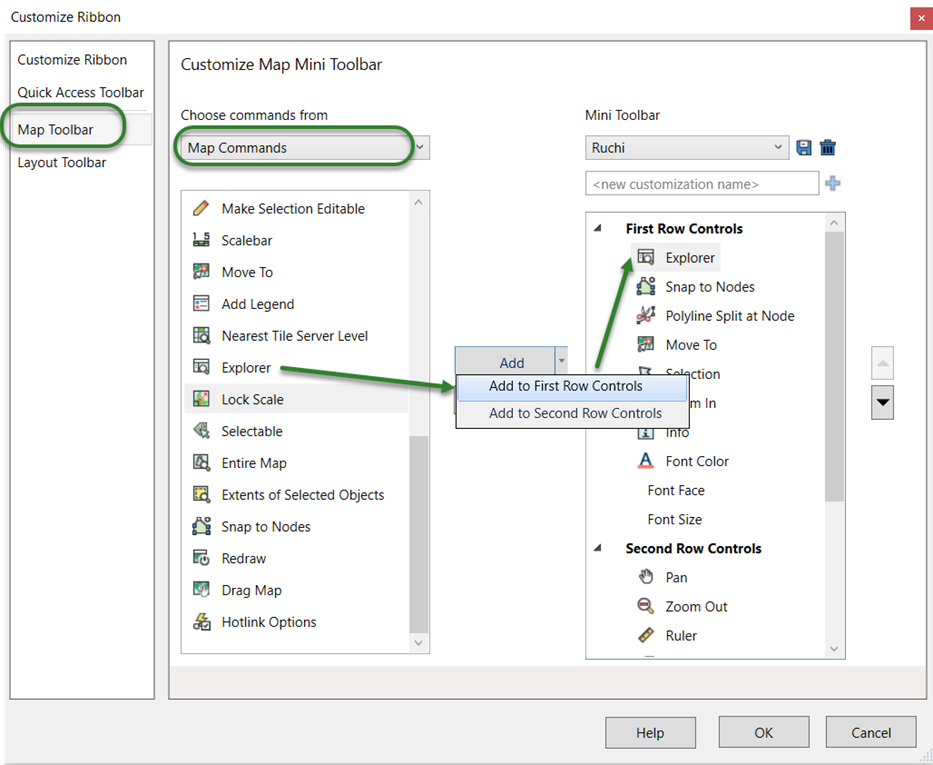Select the Drag Map icon
The image size is (933, 765).
pyautogui.click(x=202, y=590)
